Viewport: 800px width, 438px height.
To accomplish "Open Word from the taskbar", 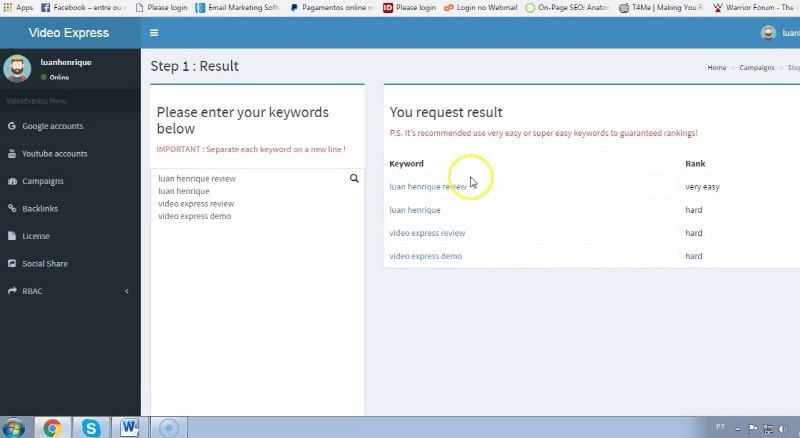I will point(129,428).
